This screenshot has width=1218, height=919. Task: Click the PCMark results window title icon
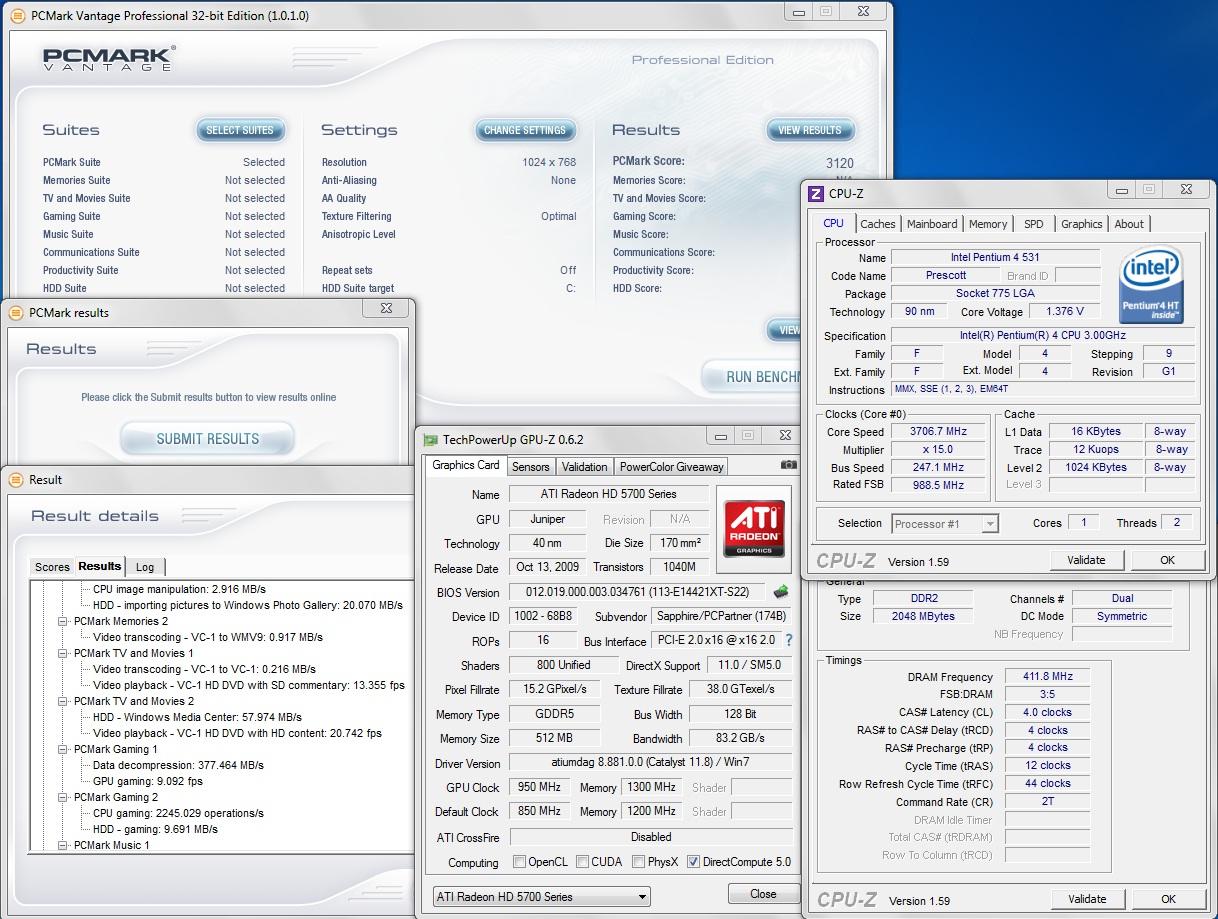point(16,312)
